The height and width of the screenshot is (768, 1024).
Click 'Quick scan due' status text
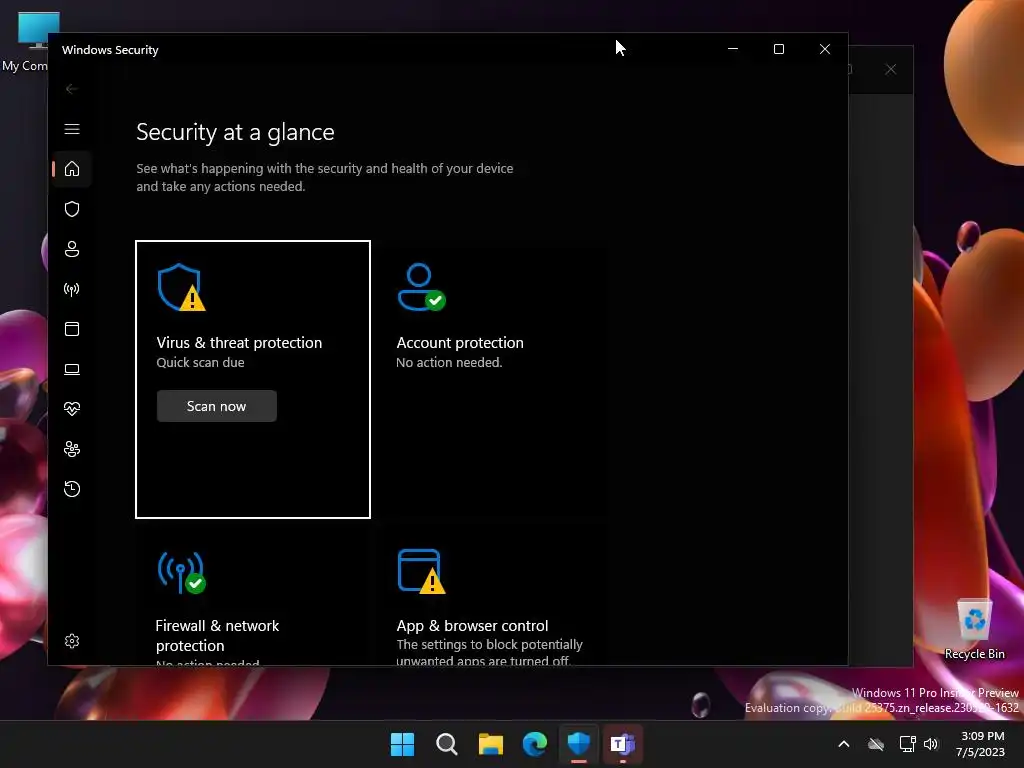[200, 362]
